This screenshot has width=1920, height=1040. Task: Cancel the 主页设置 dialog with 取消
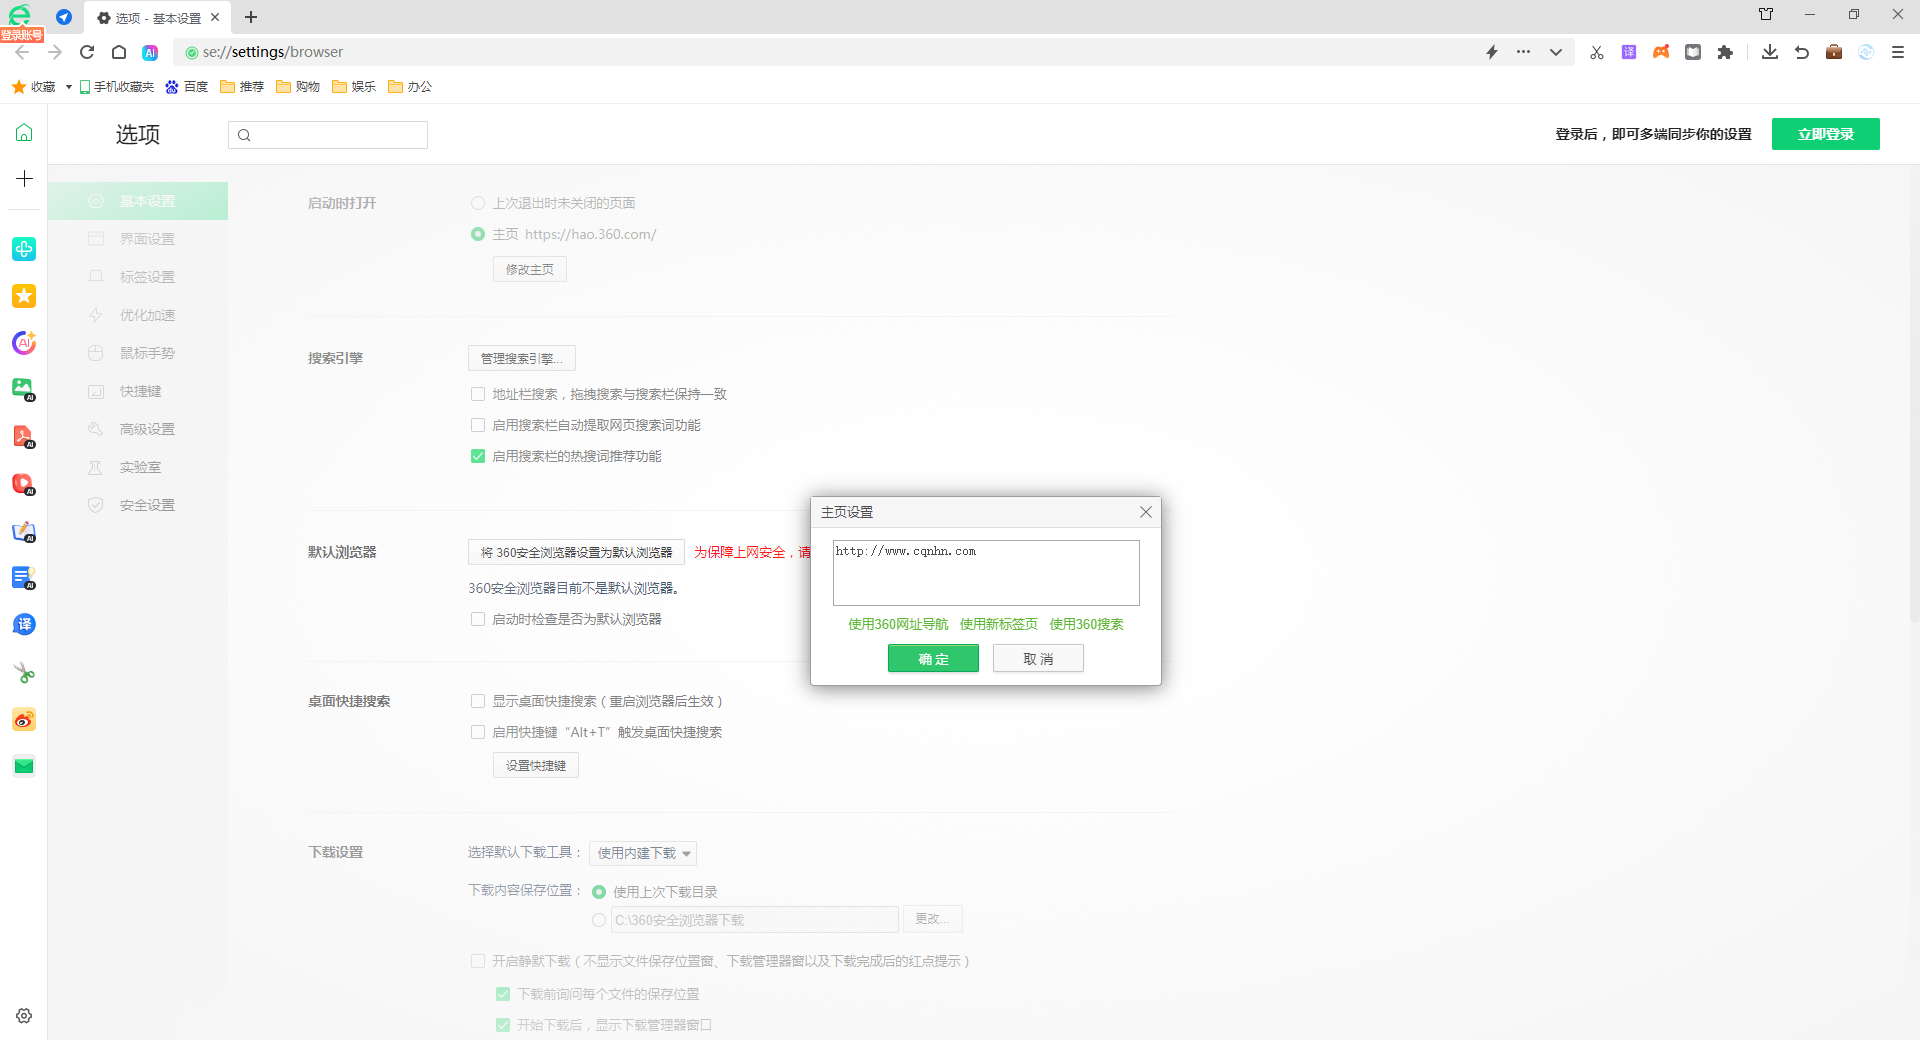(1038, 658)
